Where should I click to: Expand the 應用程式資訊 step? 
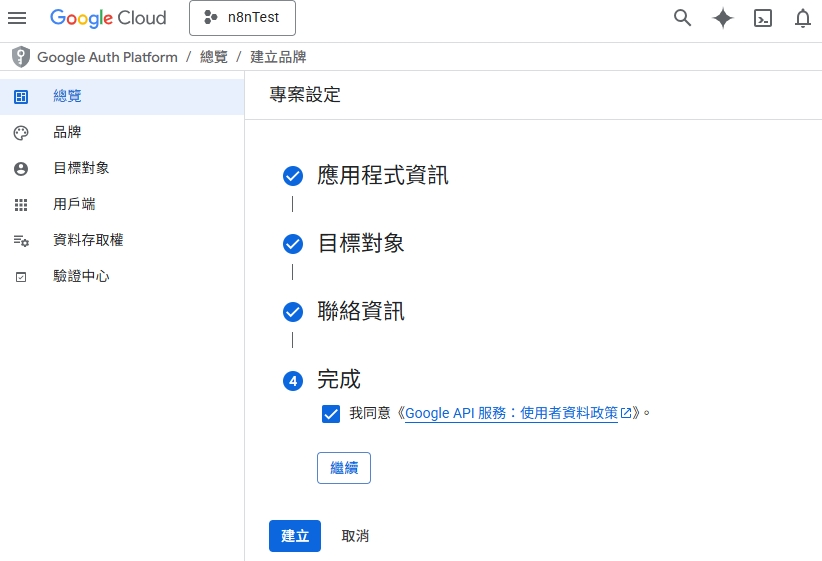[383, 175]
